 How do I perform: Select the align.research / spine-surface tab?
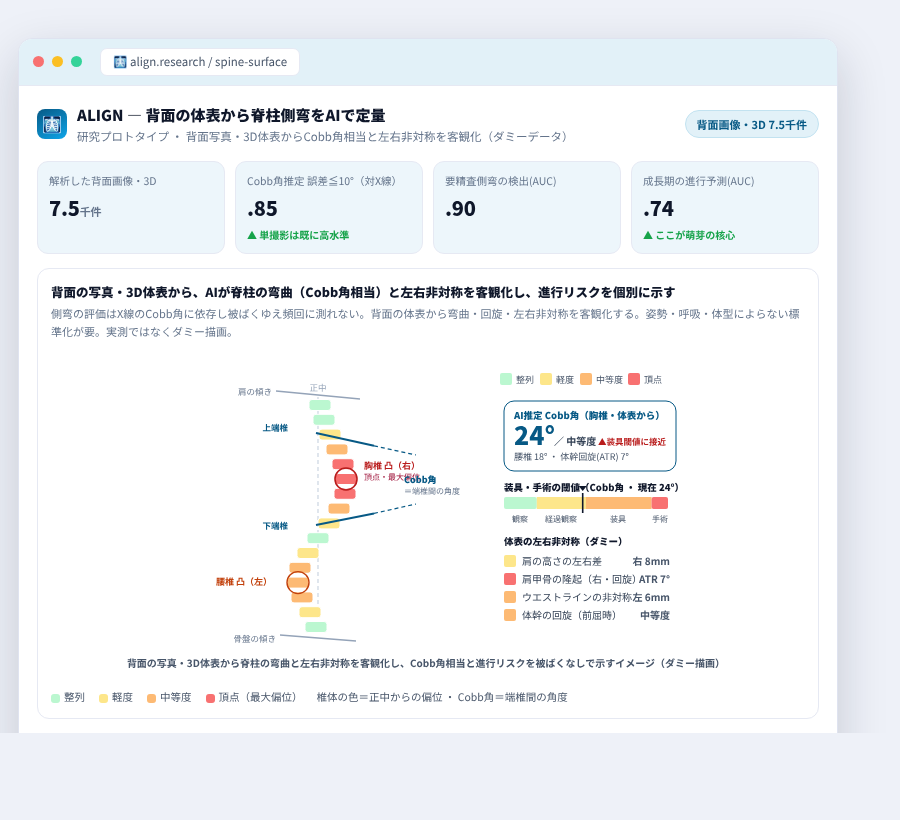(200, 62)
